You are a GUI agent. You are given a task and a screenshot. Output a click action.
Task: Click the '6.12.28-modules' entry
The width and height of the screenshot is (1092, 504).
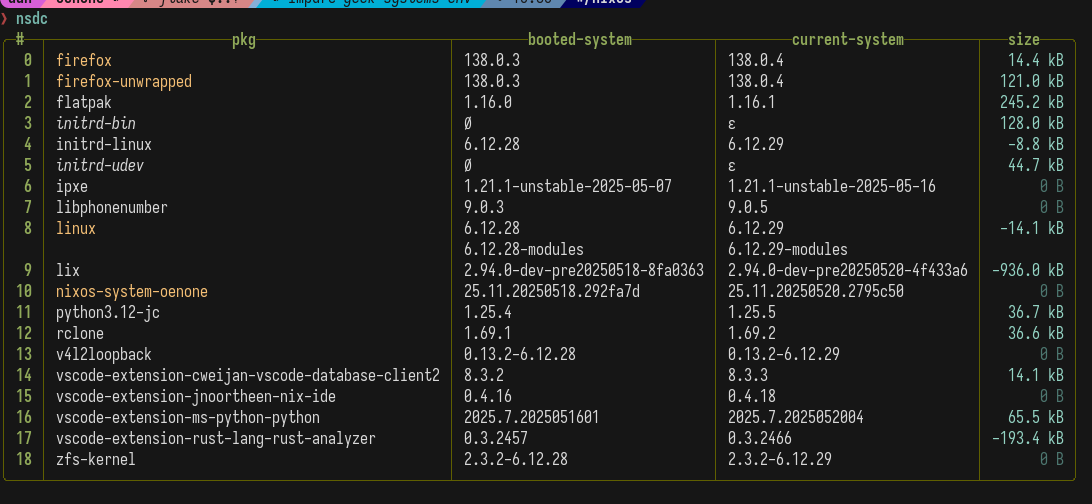click(524, 249)
